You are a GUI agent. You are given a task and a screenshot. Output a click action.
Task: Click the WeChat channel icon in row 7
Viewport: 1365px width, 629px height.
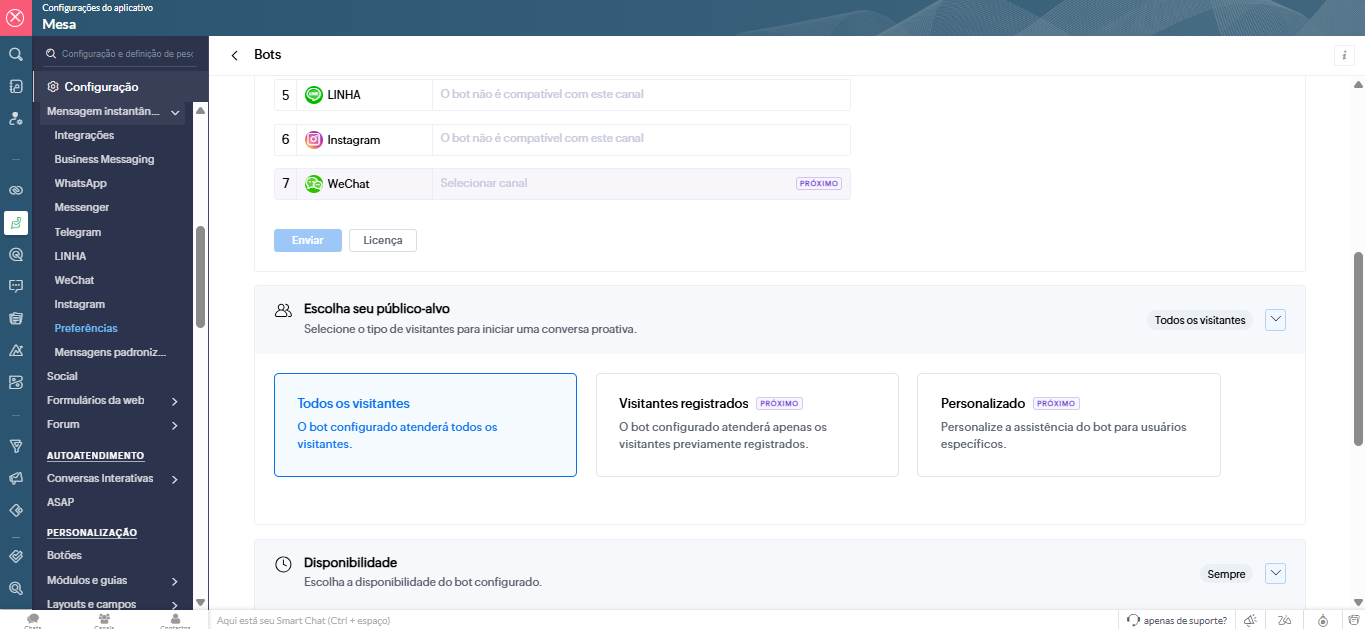pos(314,184)
